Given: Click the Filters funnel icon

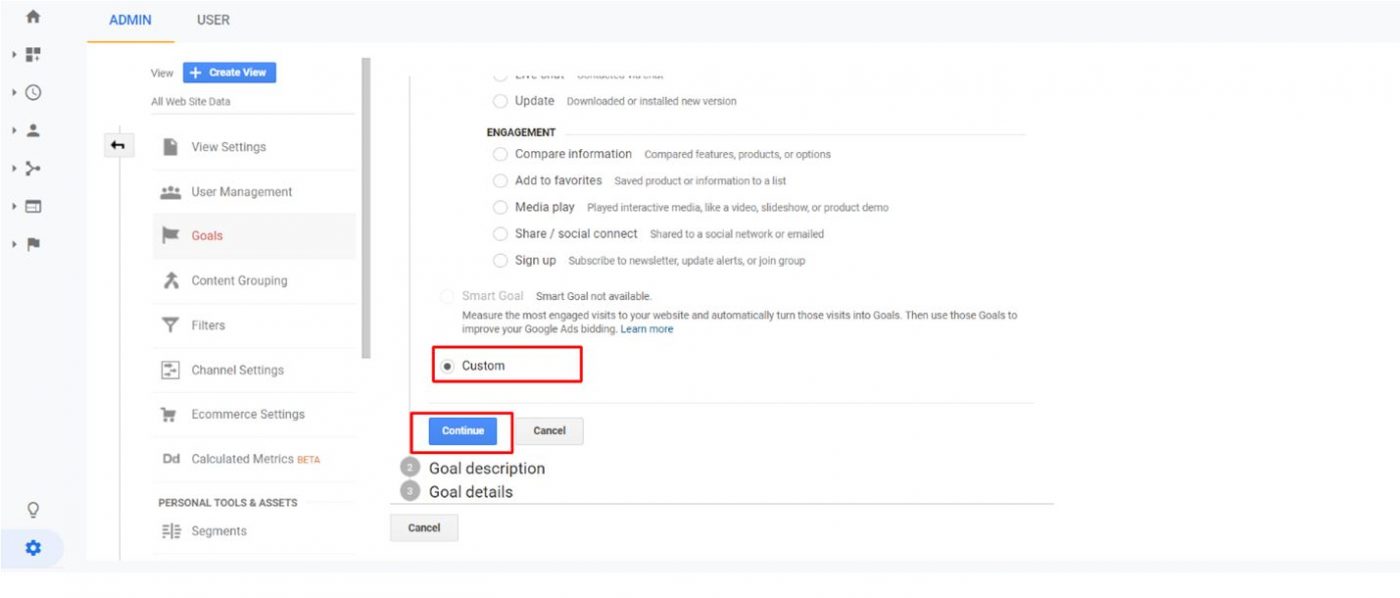Looking at the screenshot, I should tap(169, 325).
